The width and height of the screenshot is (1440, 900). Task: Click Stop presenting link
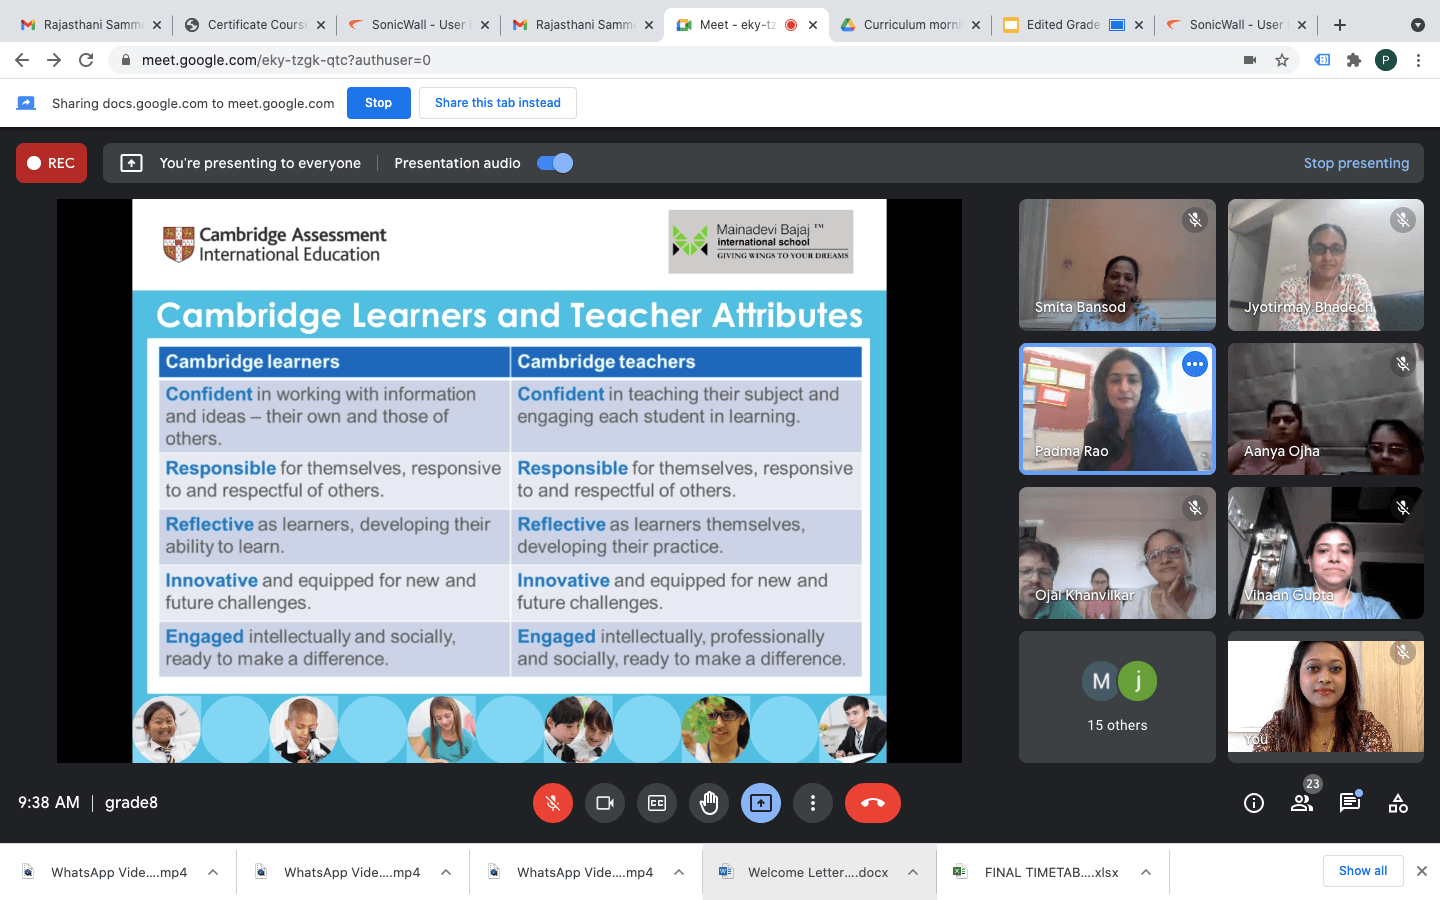tap(1356, 163)
